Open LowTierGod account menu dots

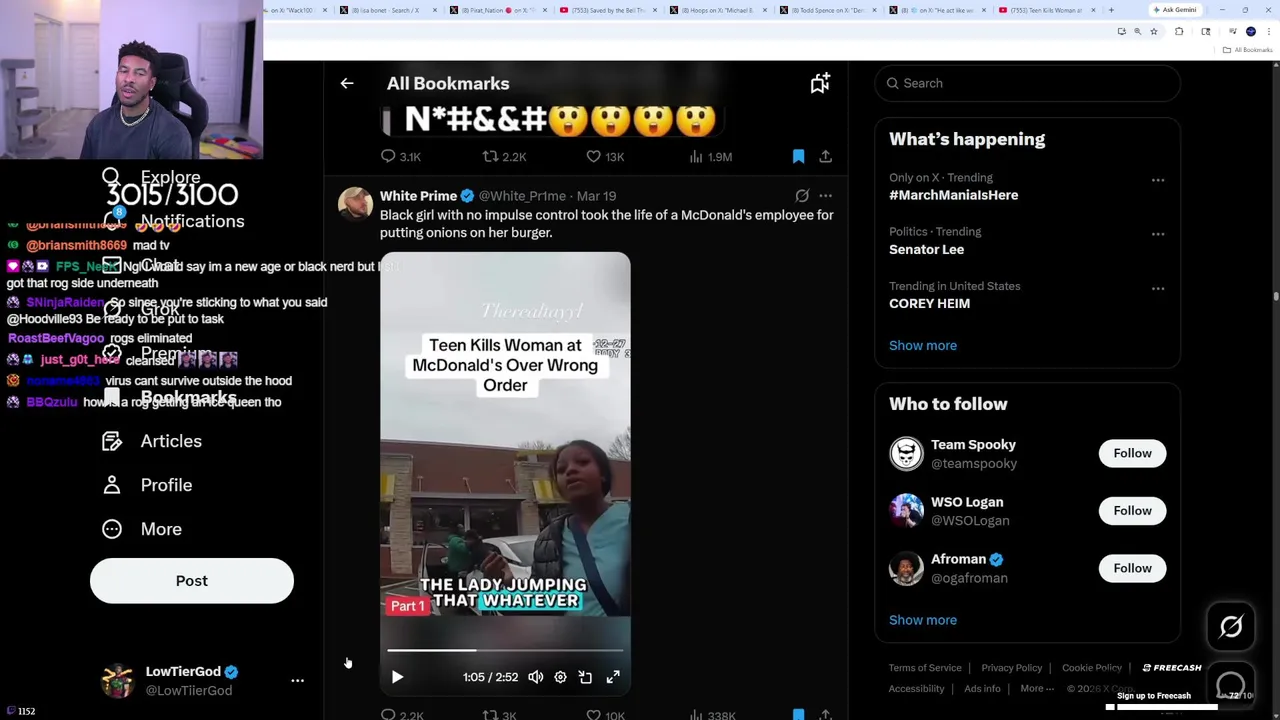tap(297, 680)
